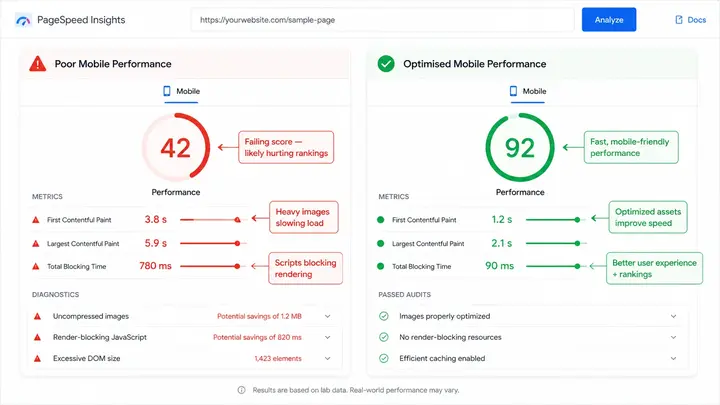Click red Total Blocking Time 780 ms bar
Screen dimensions: 720x405
pyautogui.click(x=211, y=266)
